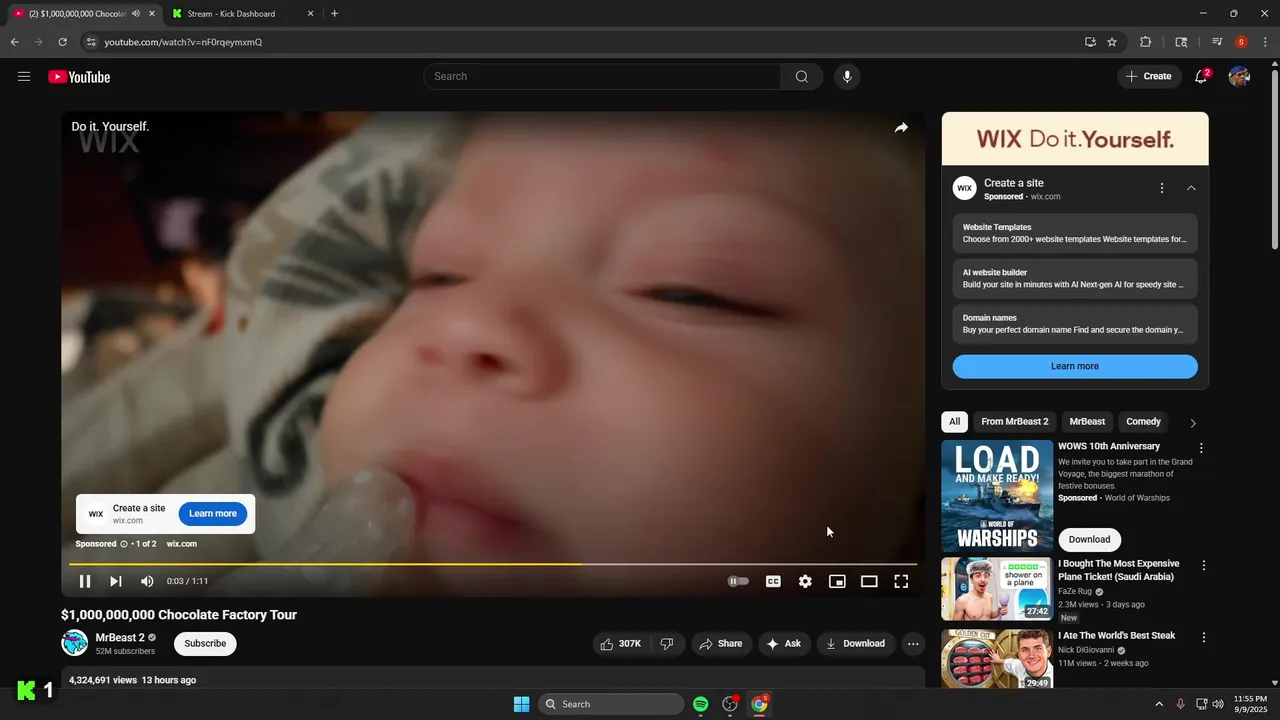The image size is (1280, 720).
Task: Toggle autoplay switch in player
Action: 738,581
